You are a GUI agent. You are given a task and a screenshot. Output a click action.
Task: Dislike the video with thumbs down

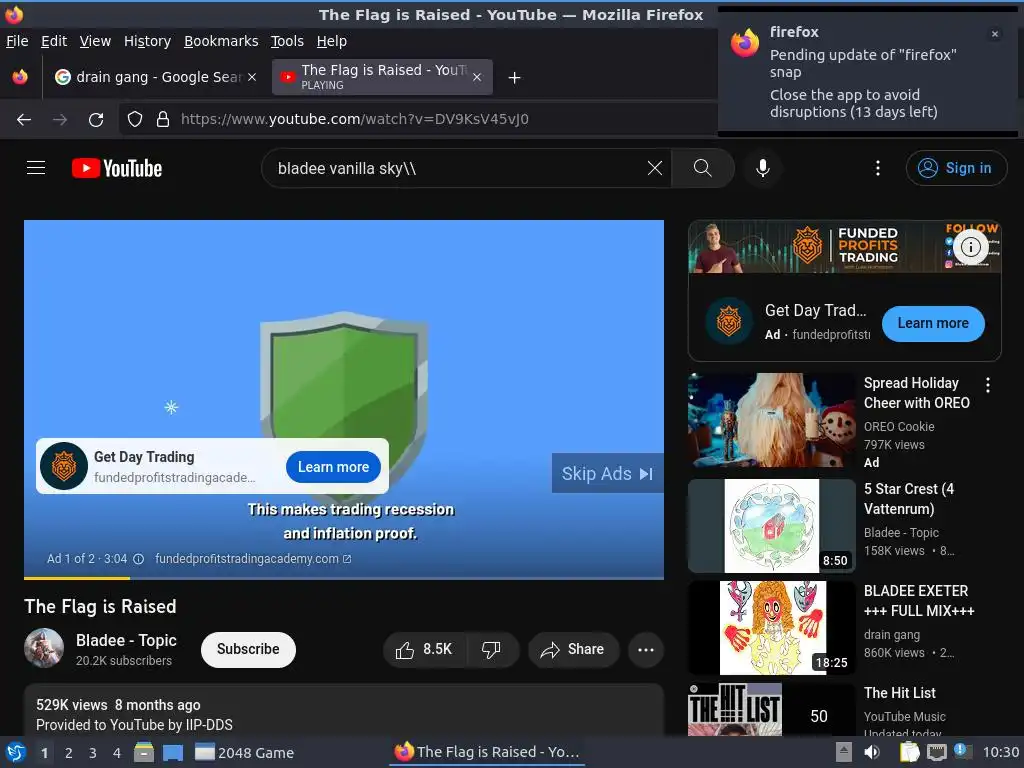click(x=491, y=649)
